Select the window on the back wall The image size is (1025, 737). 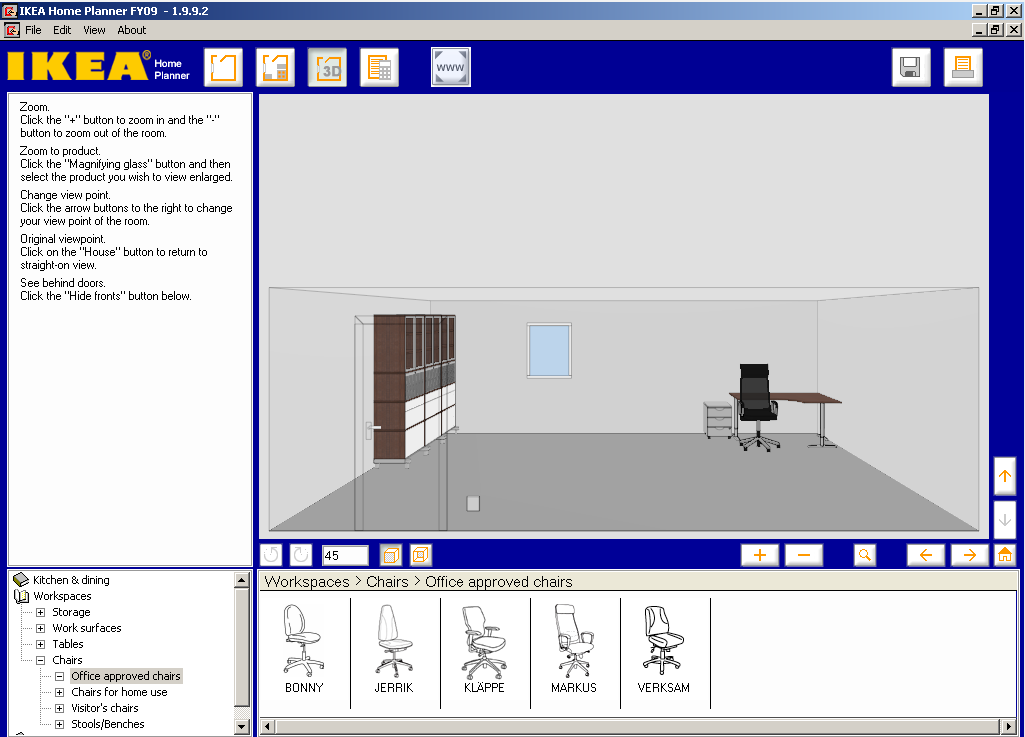(x=549, y=350)
